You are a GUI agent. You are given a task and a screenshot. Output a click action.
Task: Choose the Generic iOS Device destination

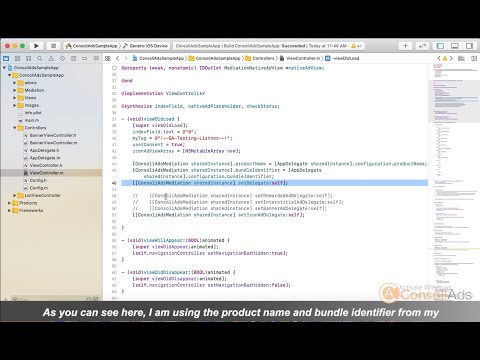point(146,46)
